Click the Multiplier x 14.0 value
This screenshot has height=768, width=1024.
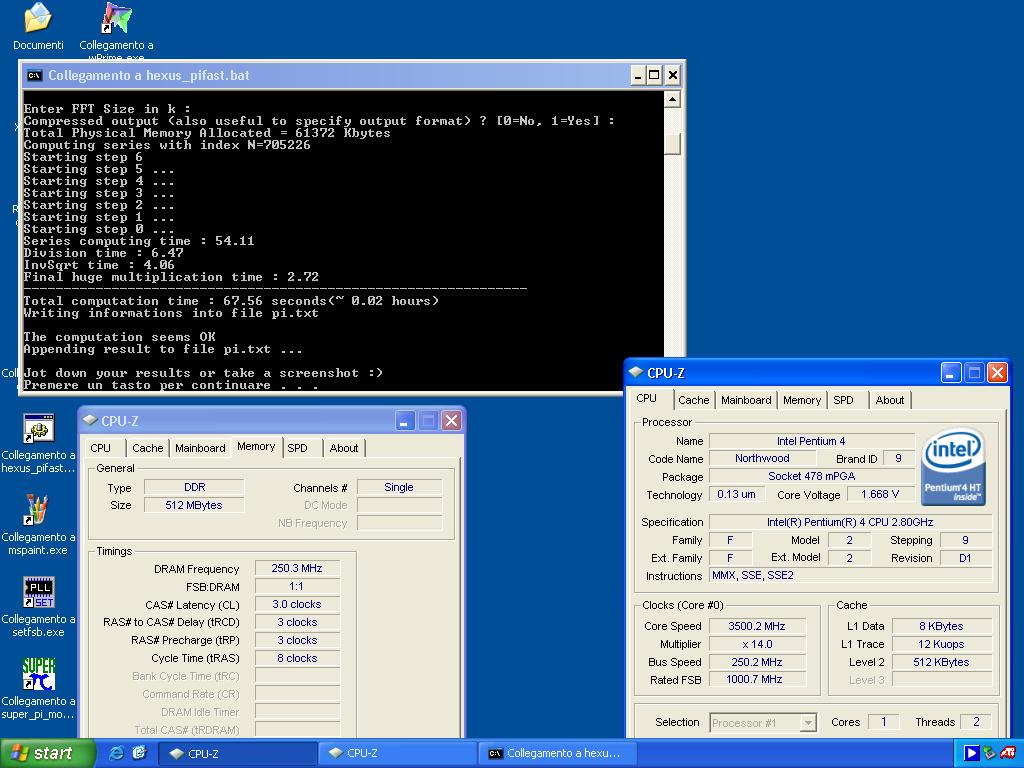point(757,645)
